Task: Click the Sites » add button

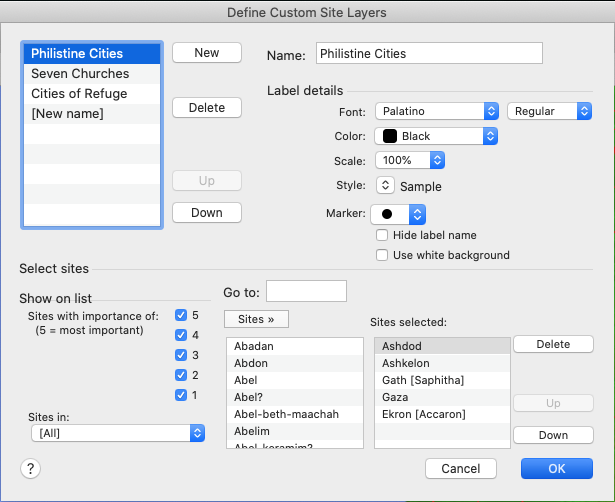Action: click(x=256, y=319)
